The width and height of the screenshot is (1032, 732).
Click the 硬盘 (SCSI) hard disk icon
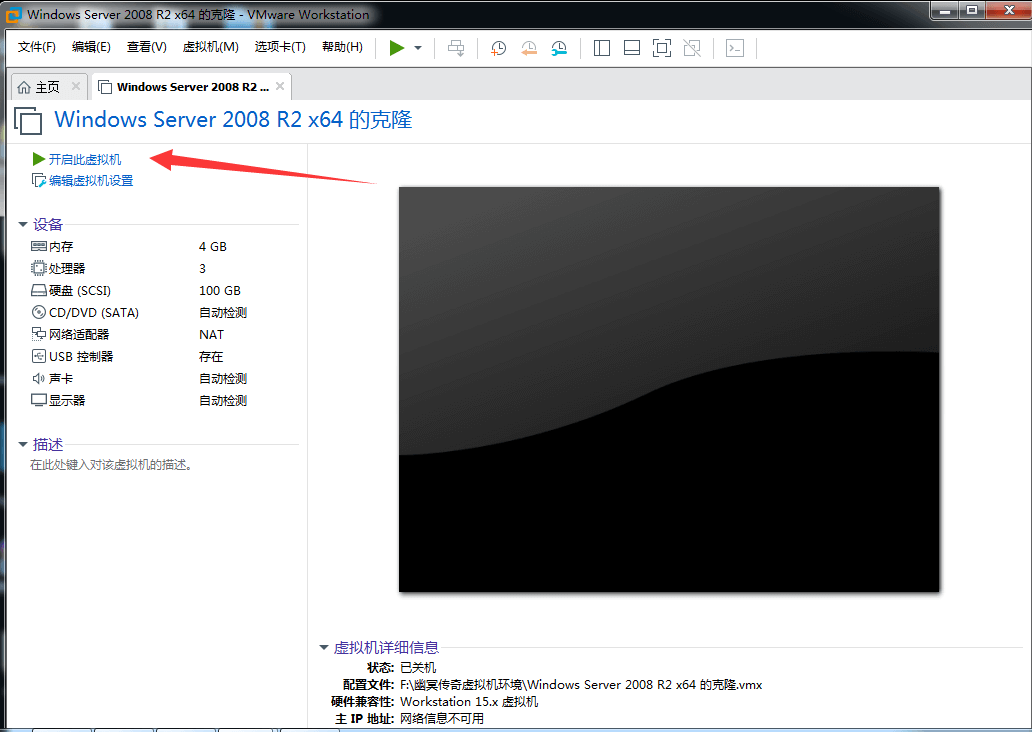(39, 290)
